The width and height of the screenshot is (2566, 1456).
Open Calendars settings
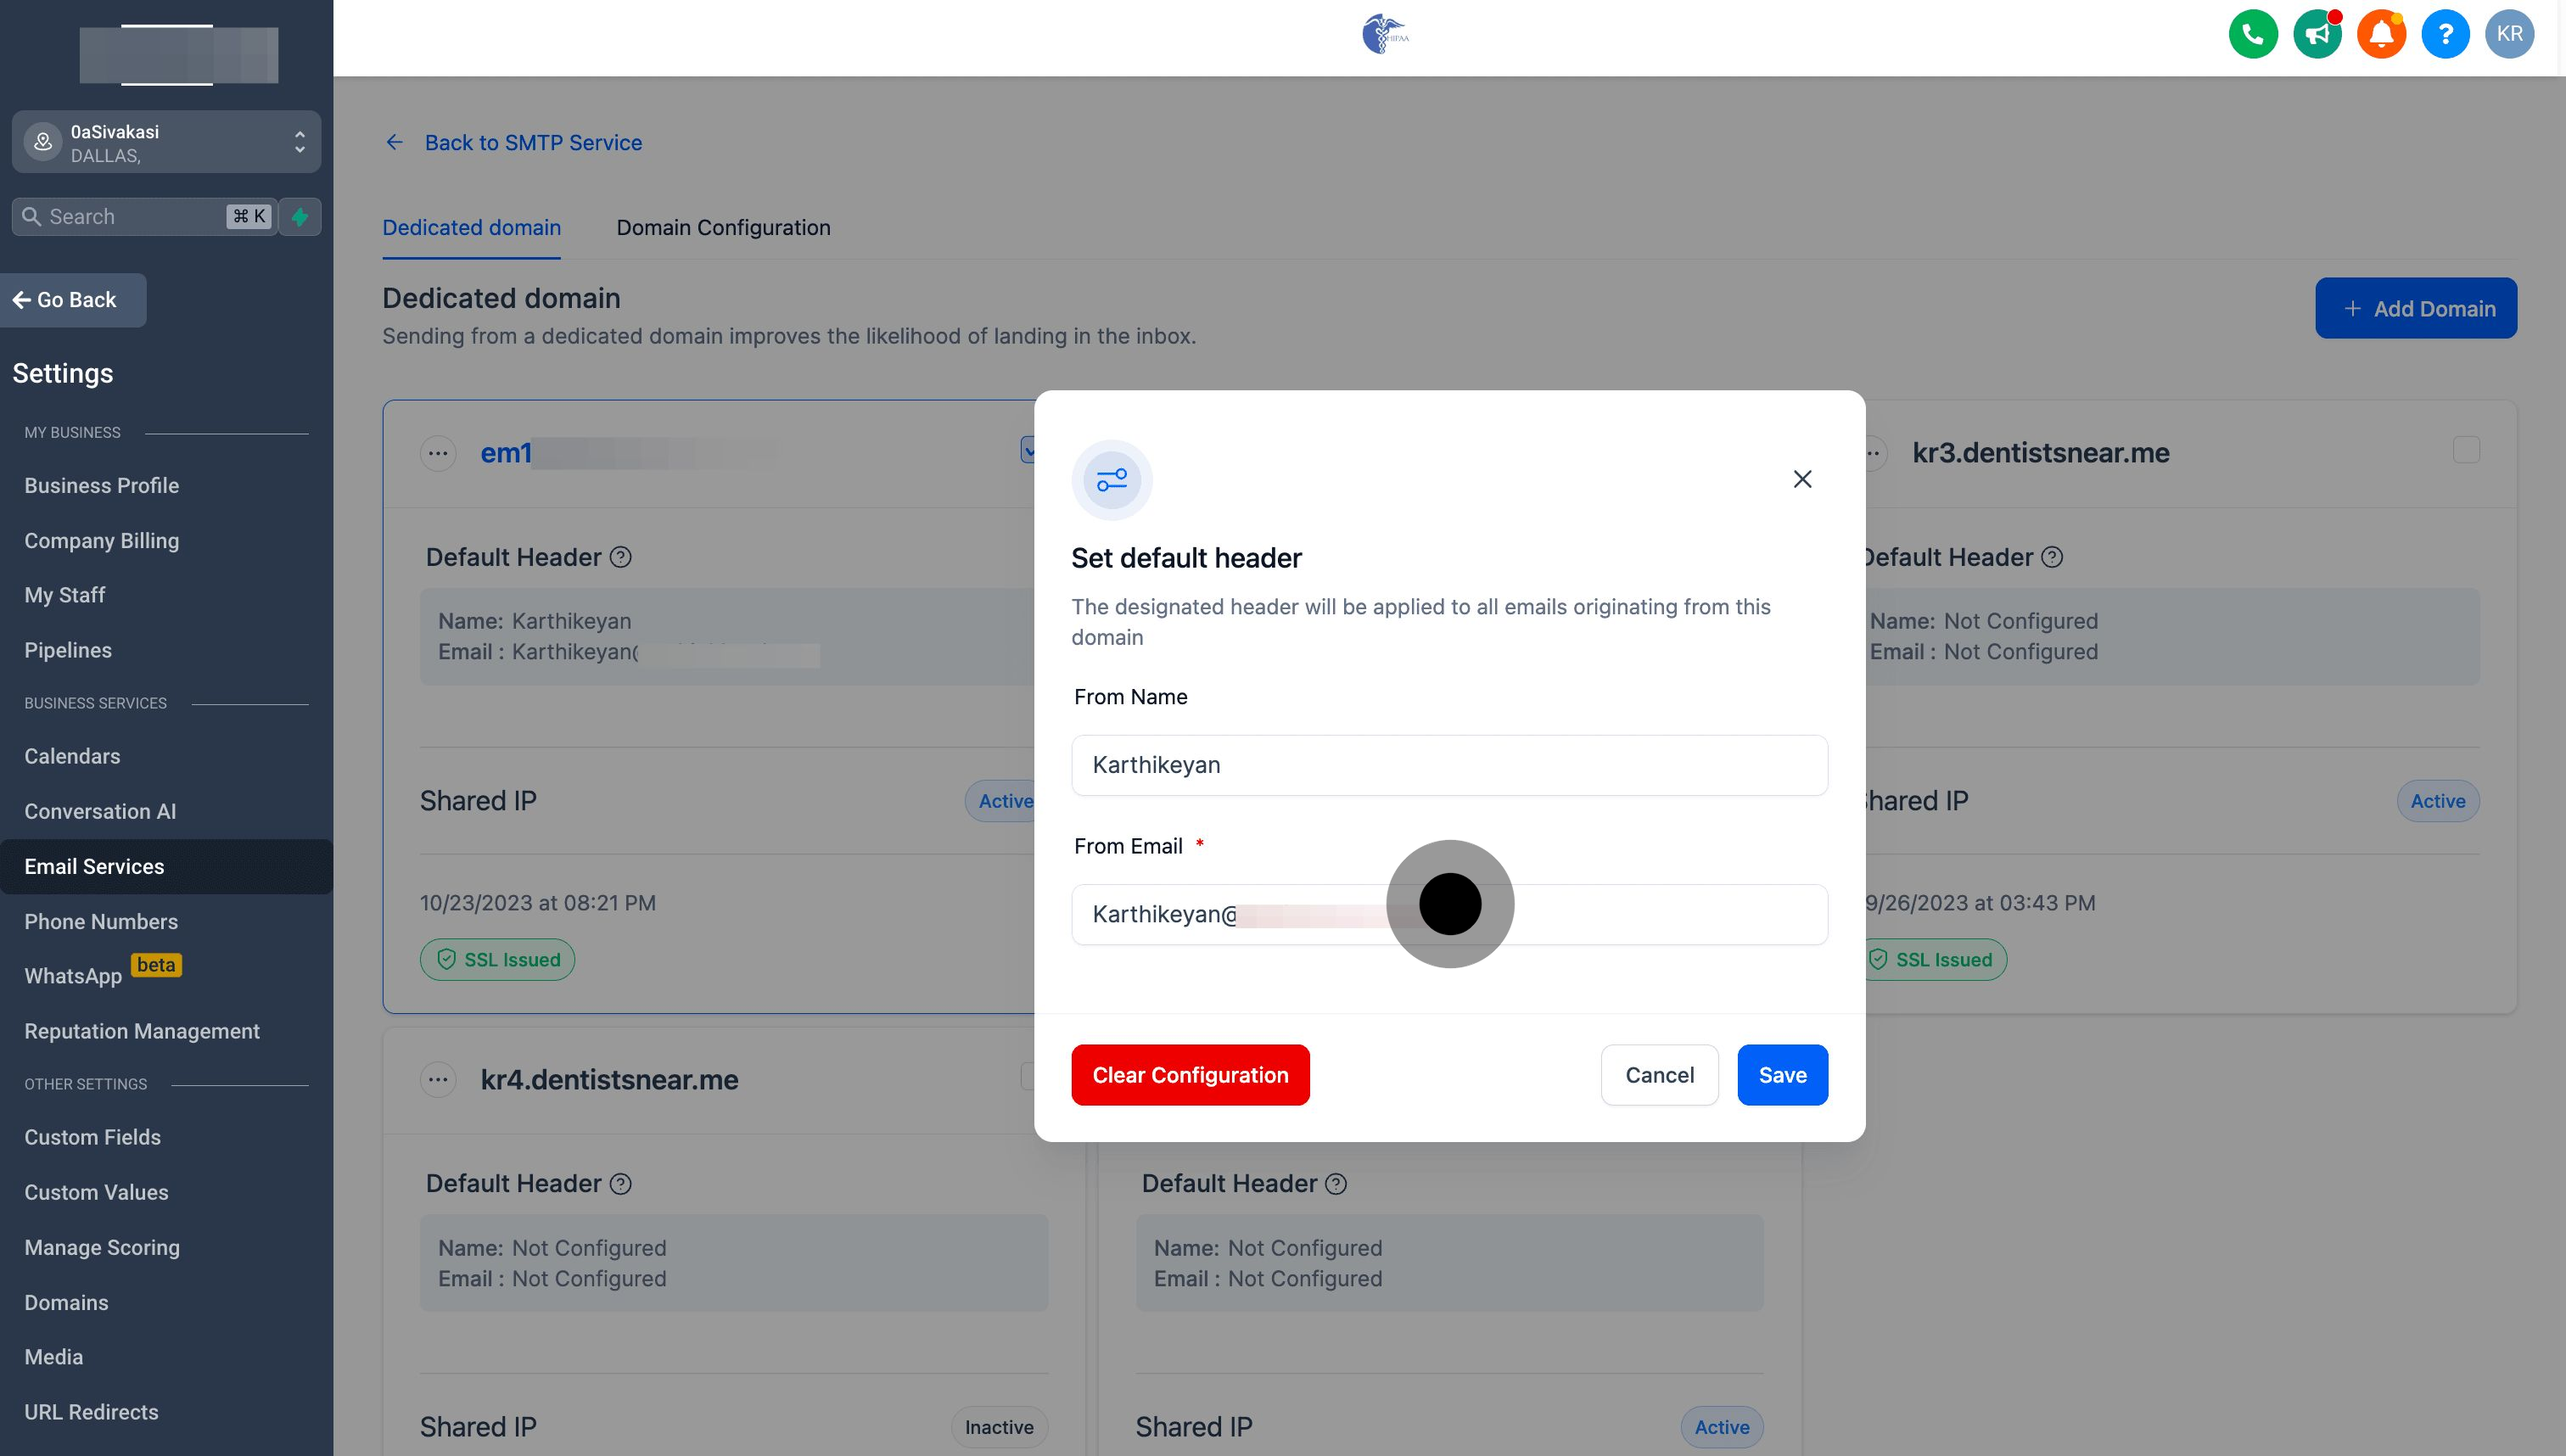pos(72,756)
